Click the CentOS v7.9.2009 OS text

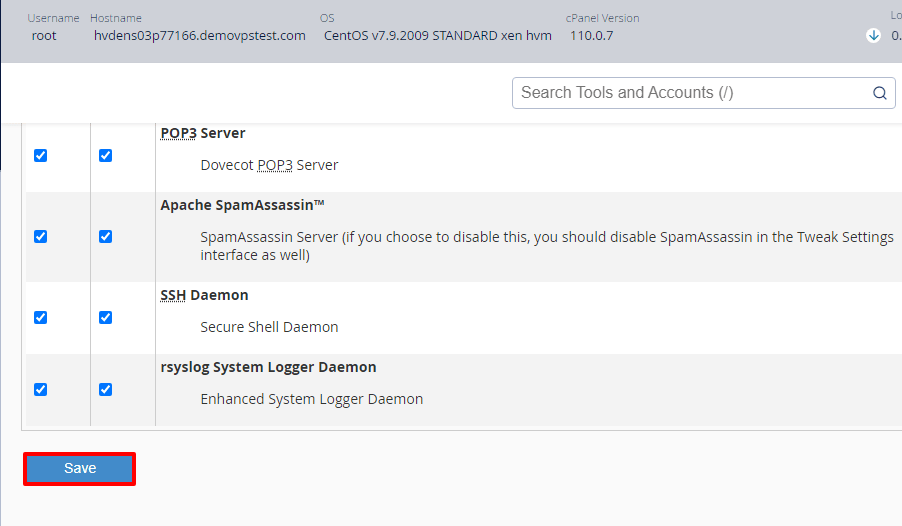(x=438, y=36)
